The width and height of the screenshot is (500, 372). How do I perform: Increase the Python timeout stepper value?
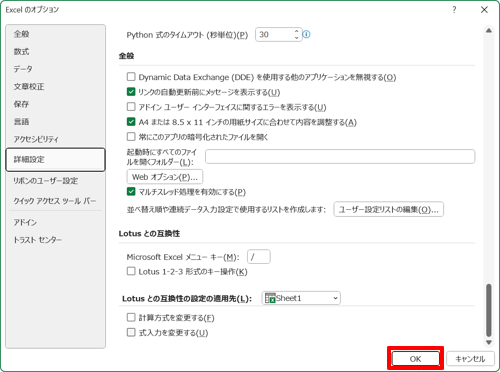tap(296, 31)
